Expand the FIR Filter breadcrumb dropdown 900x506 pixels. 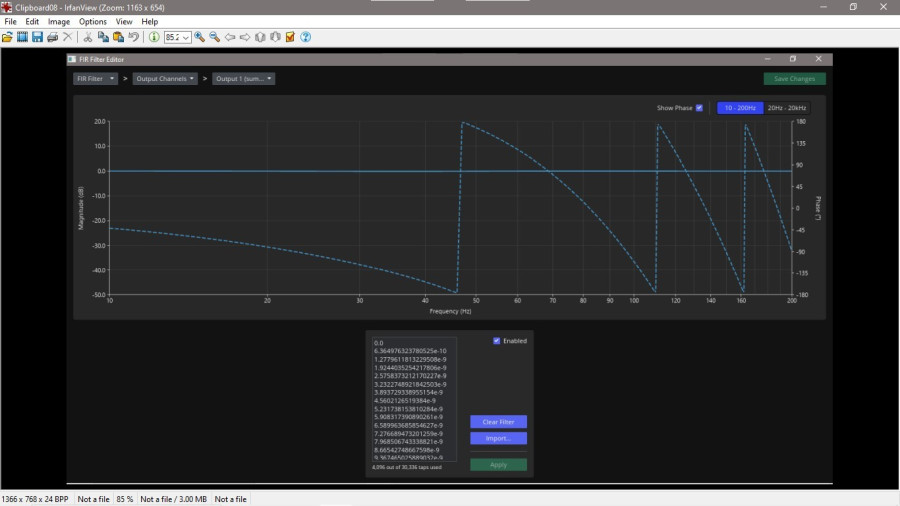[x=95, y=79]
